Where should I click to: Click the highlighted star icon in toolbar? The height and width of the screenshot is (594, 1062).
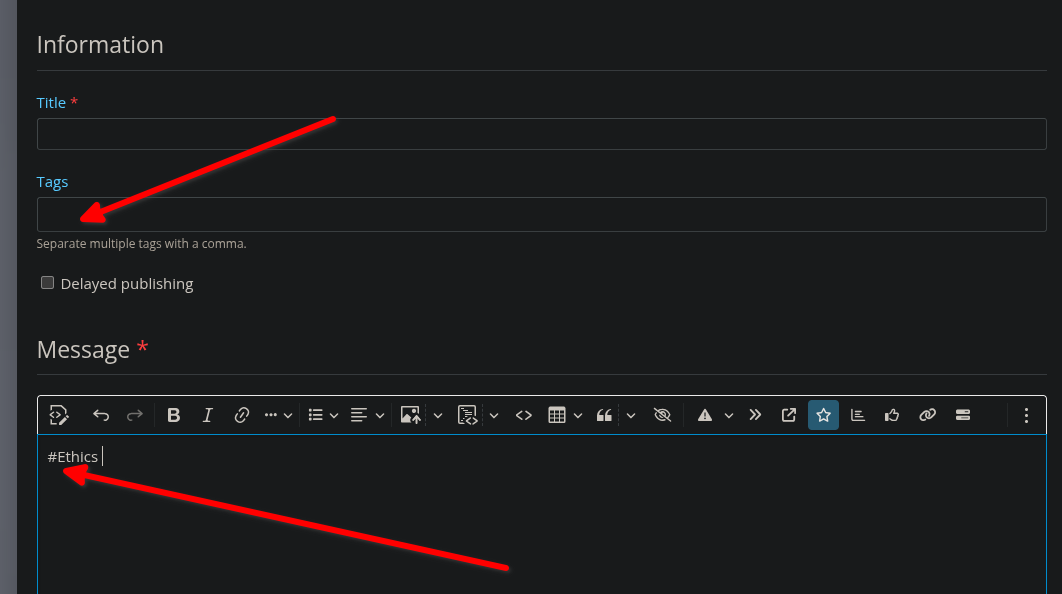coord(823,415)
